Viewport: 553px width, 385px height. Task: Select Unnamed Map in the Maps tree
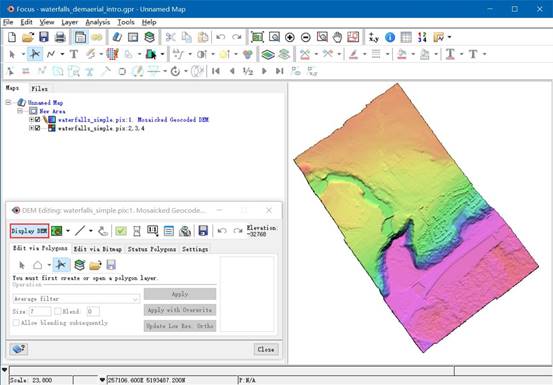[45, 103]
